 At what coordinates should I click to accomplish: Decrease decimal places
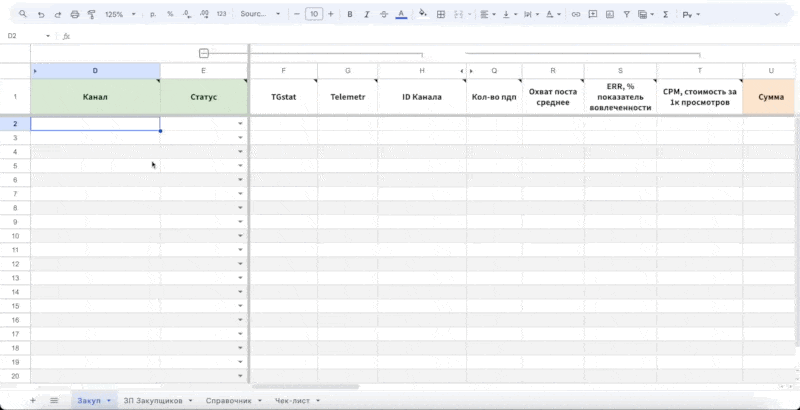[187, 14]
